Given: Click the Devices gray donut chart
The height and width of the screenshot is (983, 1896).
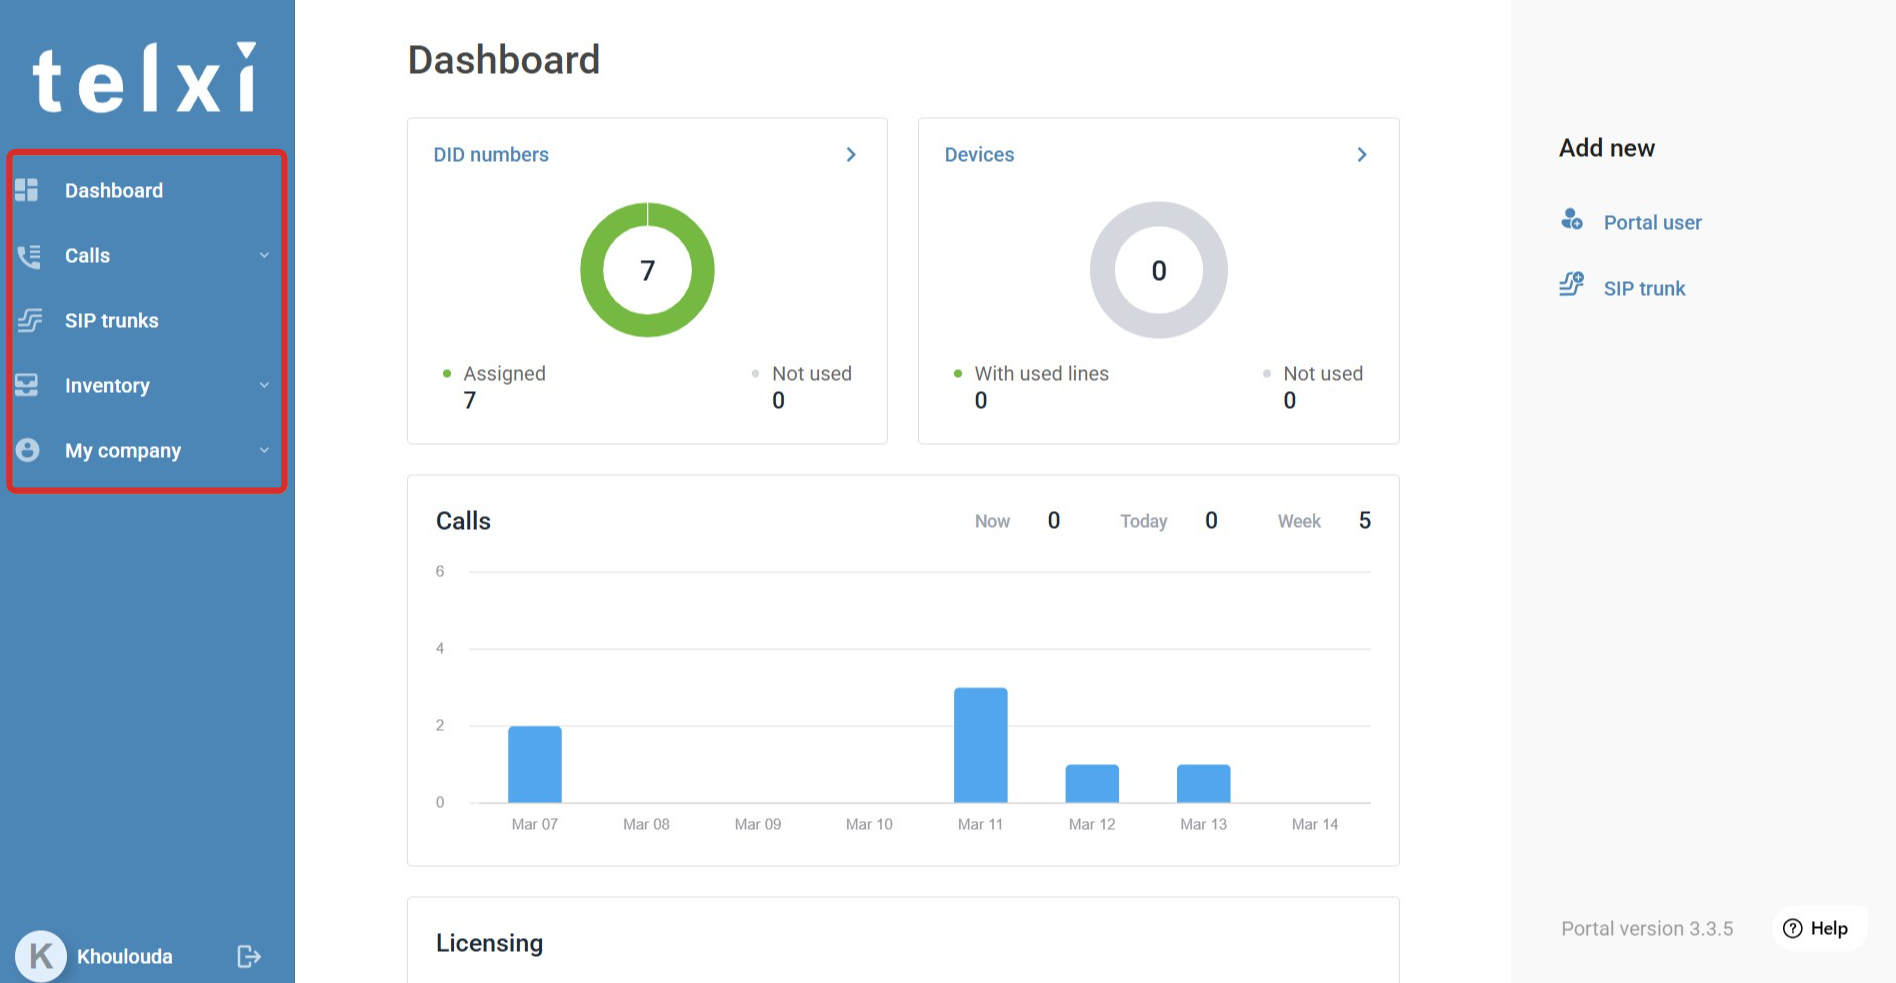Looking at the screenshot, I should (1159, 270).
